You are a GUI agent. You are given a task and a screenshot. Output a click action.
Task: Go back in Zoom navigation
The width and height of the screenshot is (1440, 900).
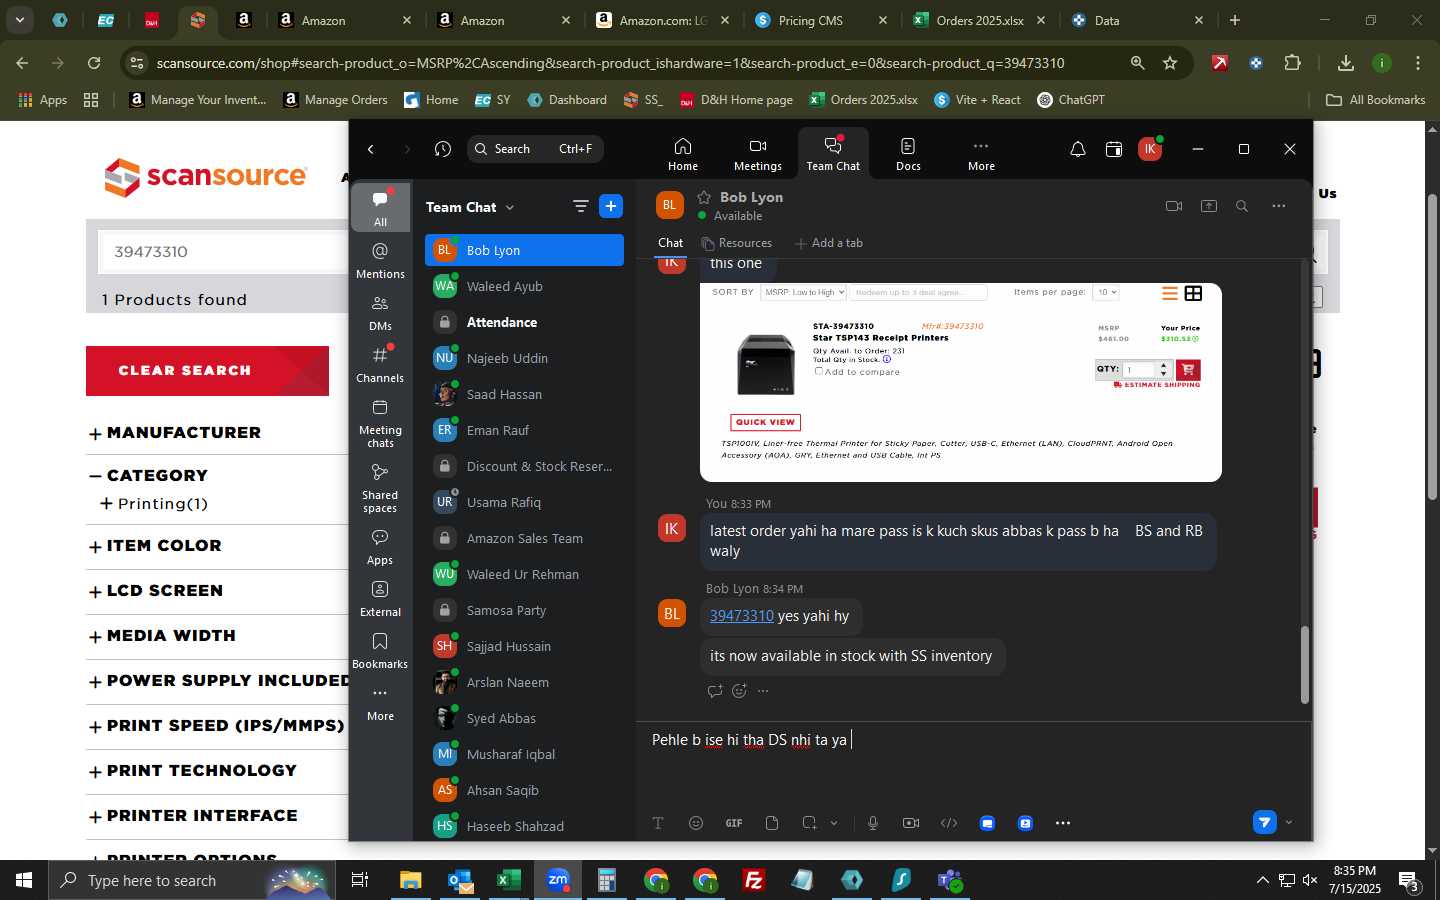click(371, 149)
